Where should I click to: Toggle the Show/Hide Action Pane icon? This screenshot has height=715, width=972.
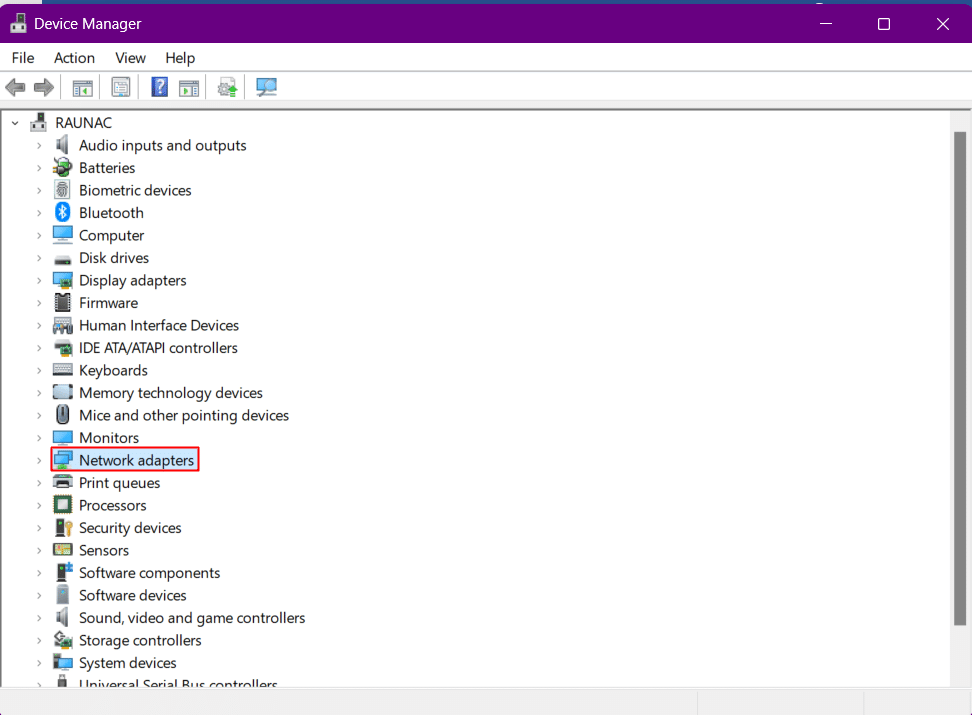click(189, 87)
